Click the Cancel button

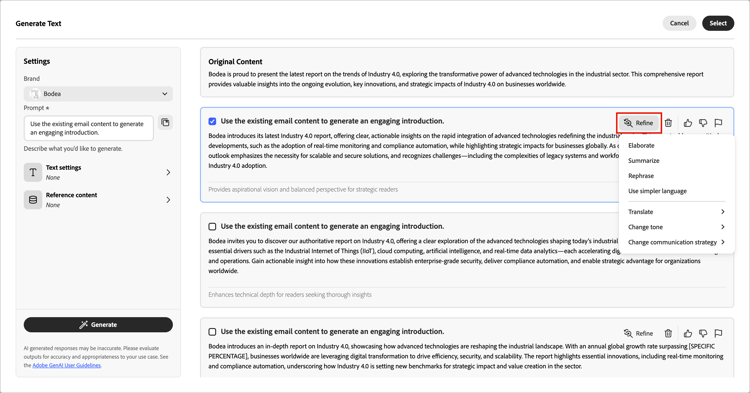pyautogui.click(x=679, y=23)
